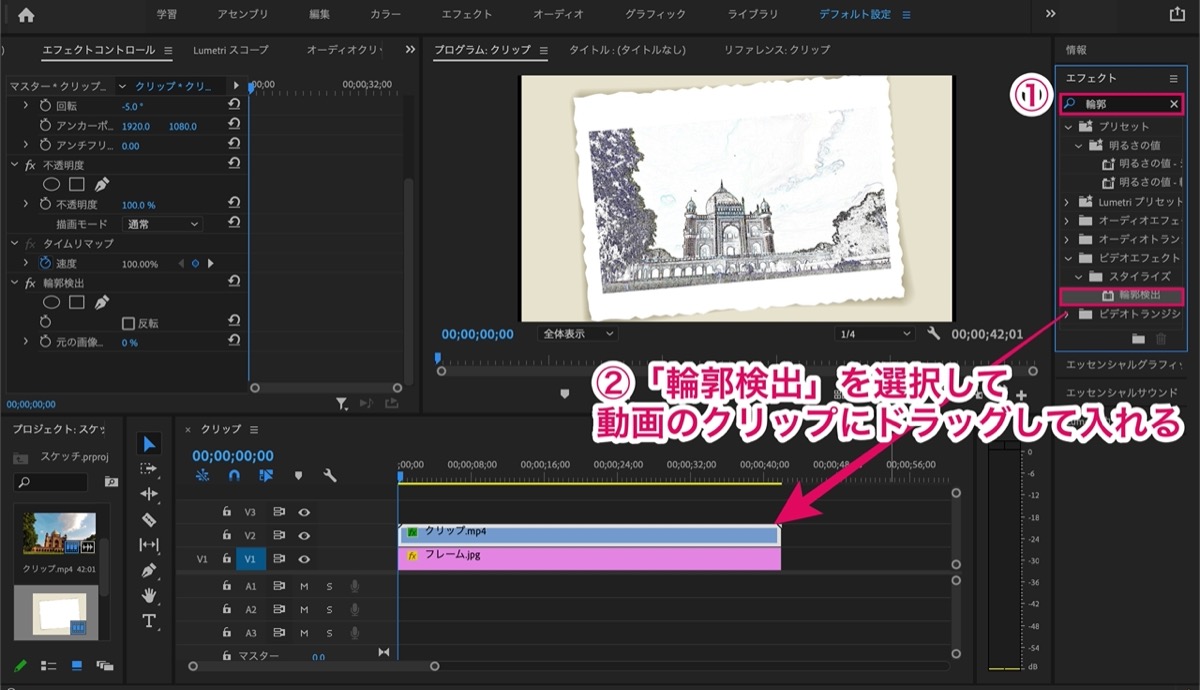Viewport: 1200px width, 690px height.
Task: Click ellipse mask under 輪郭検出
Action: 51,302
